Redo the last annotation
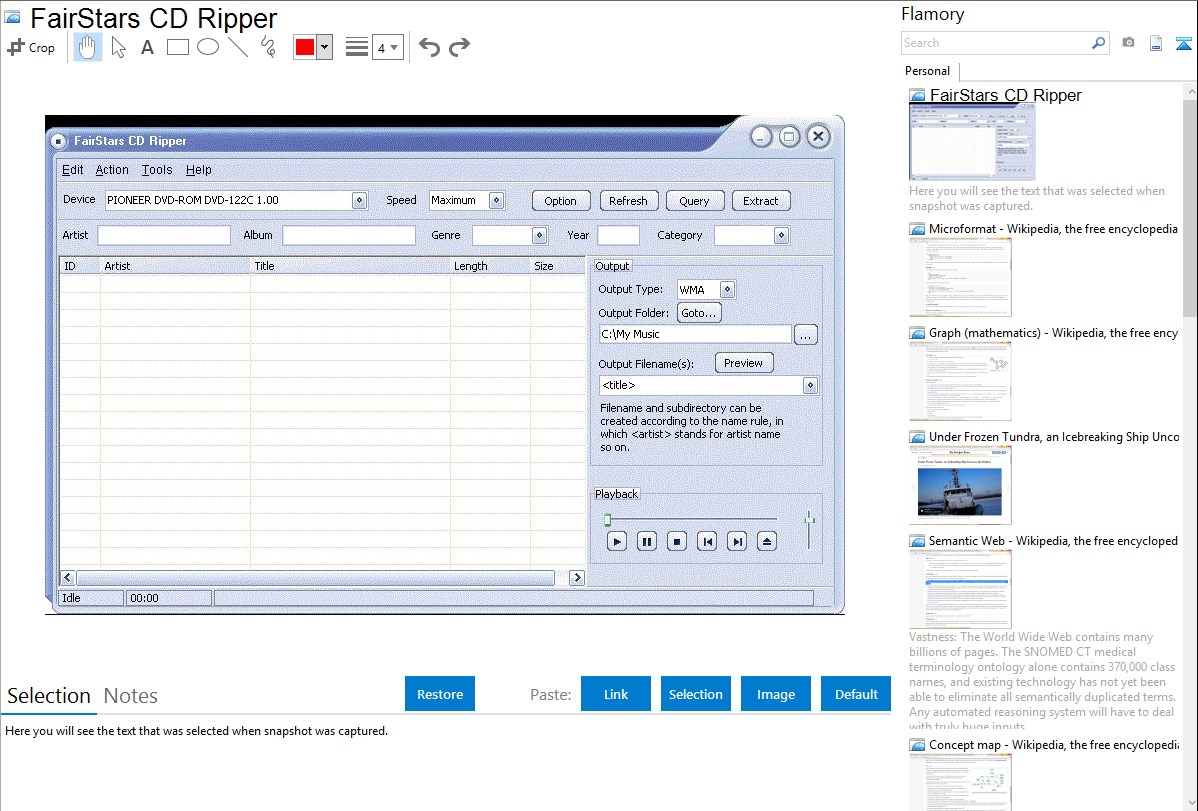The width and height of the screenshot is (1198, 811). click(x=459, y=47)
